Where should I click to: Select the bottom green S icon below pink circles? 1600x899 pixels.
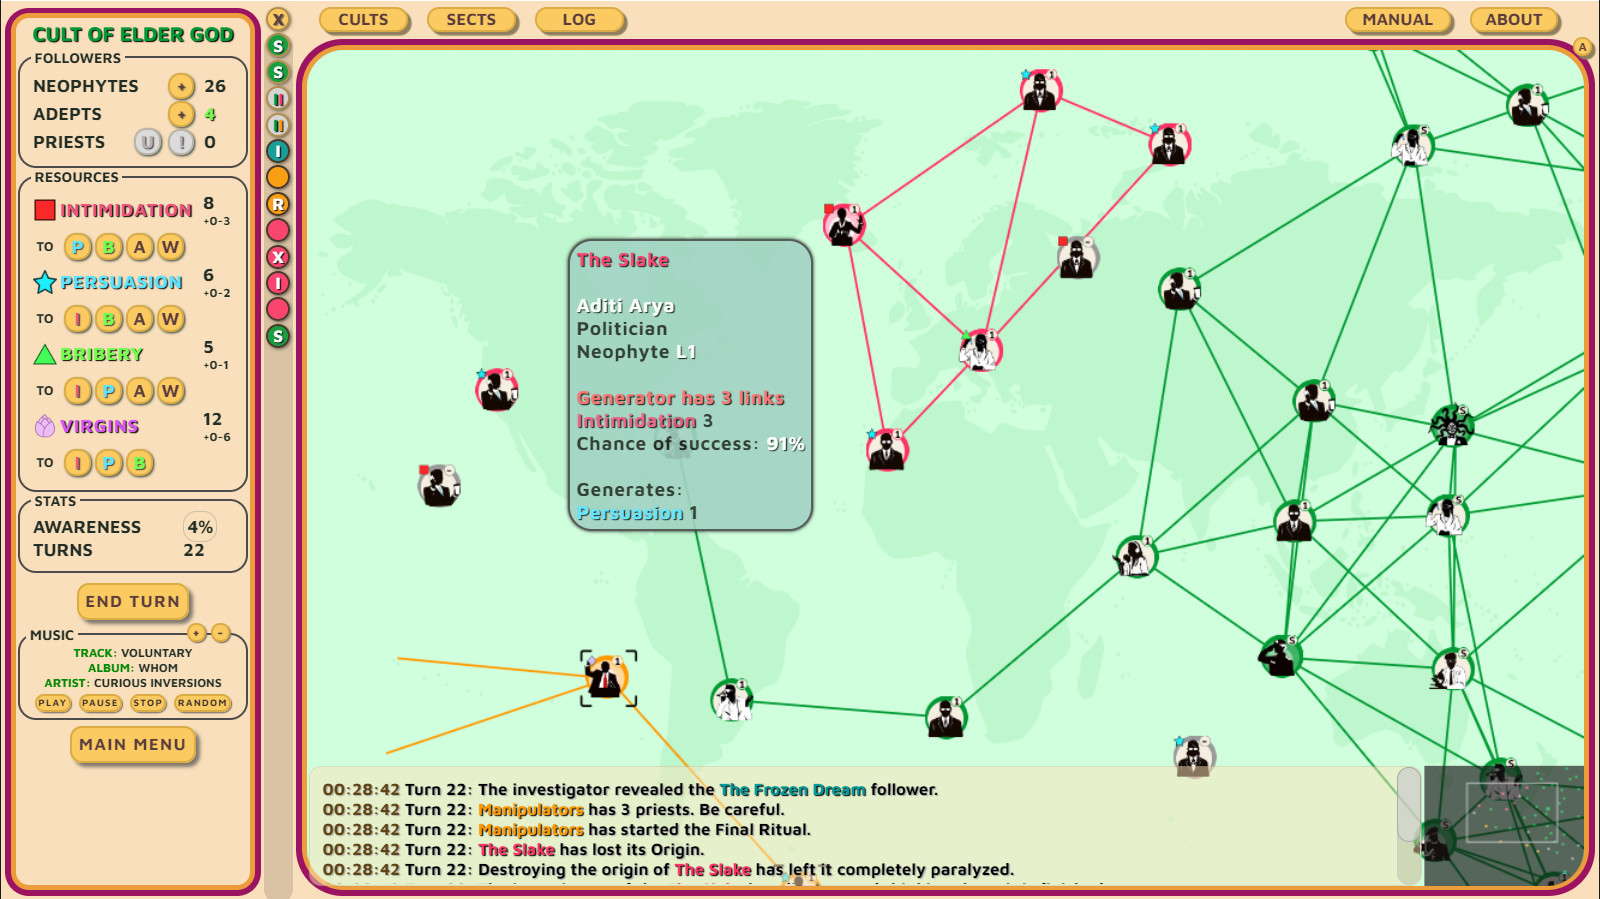coord(278,336)
